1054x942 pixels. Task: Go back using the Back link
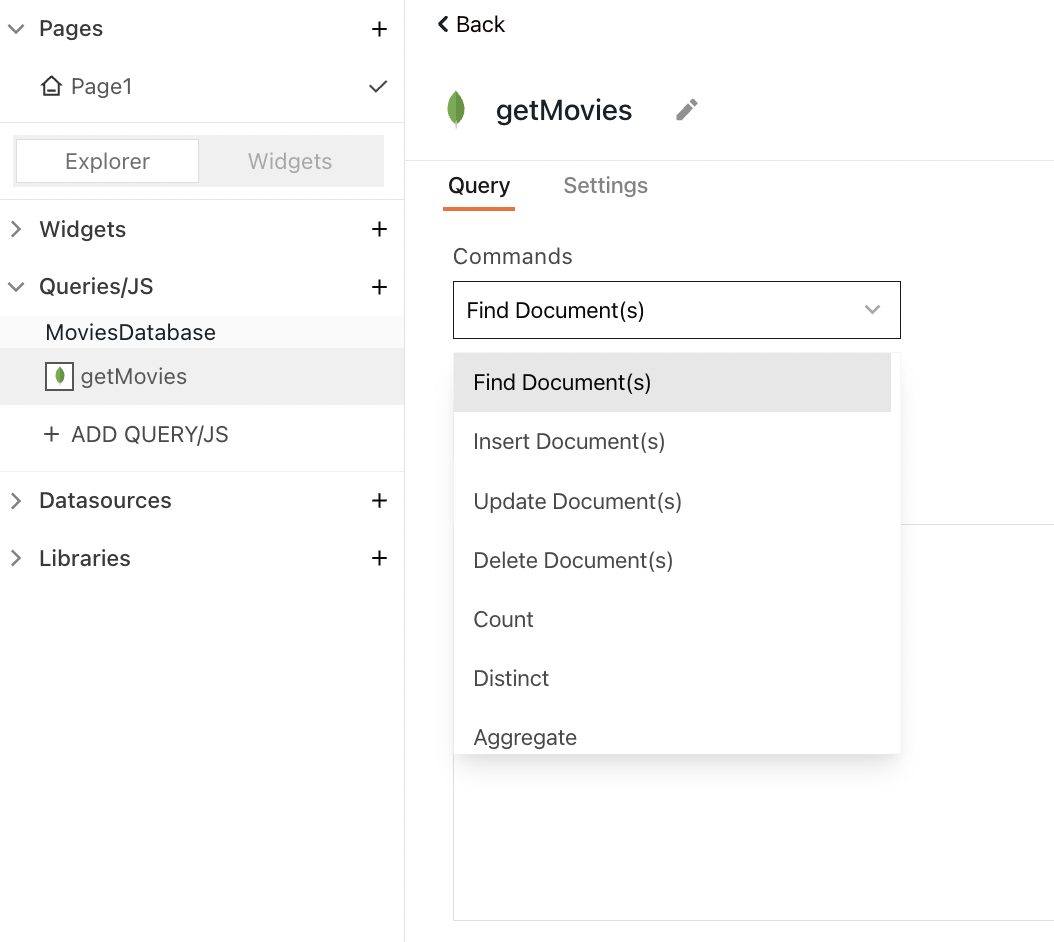pyautogui.click(x=471, y=24)
